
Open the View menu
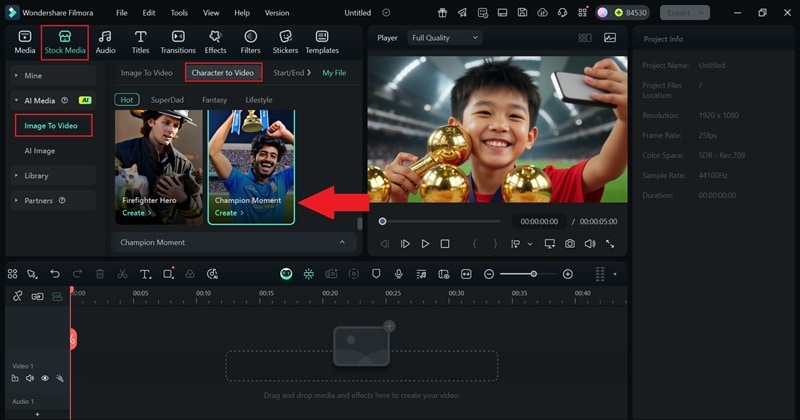pyautogui.click(x=211, y=13)
